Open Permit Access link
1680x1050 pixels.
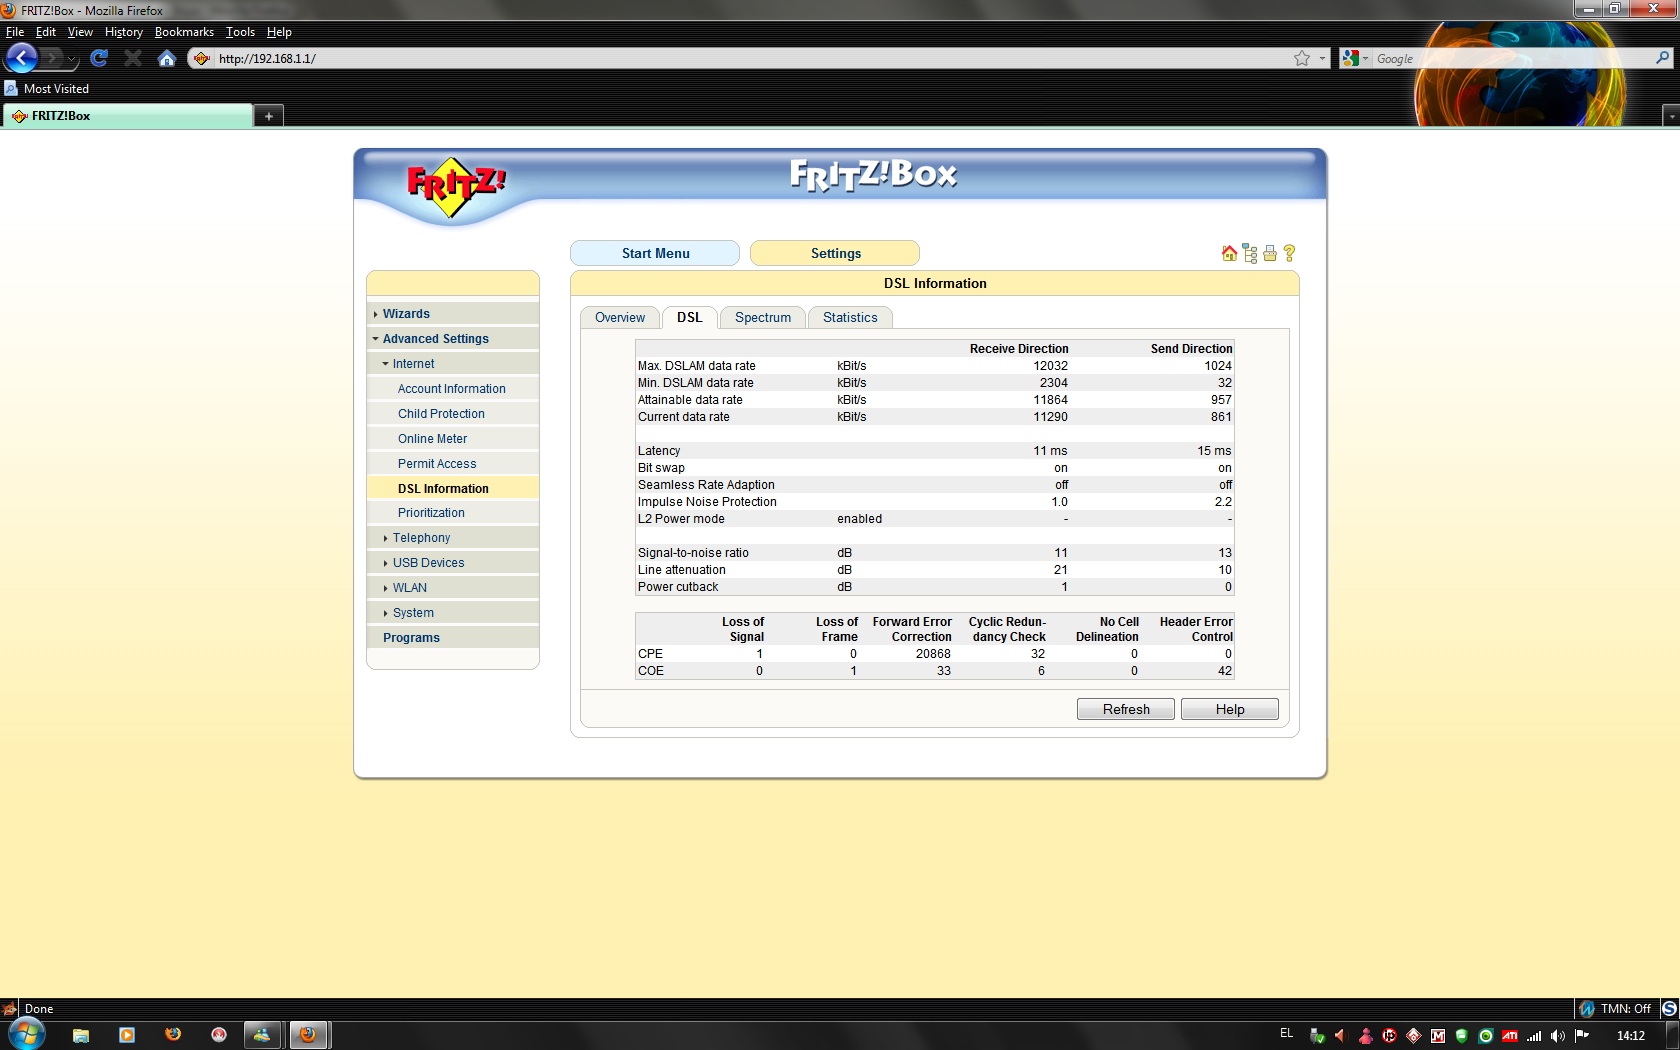(437, 464)
